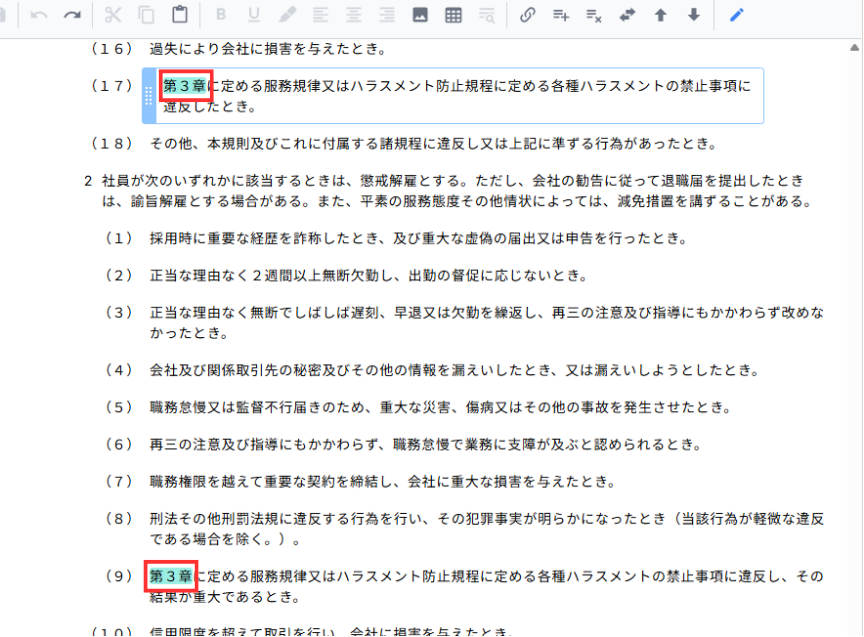The image size is (864, 637).
Task: Insert a hyperlink via chain icon
Action: coord(528,16)
